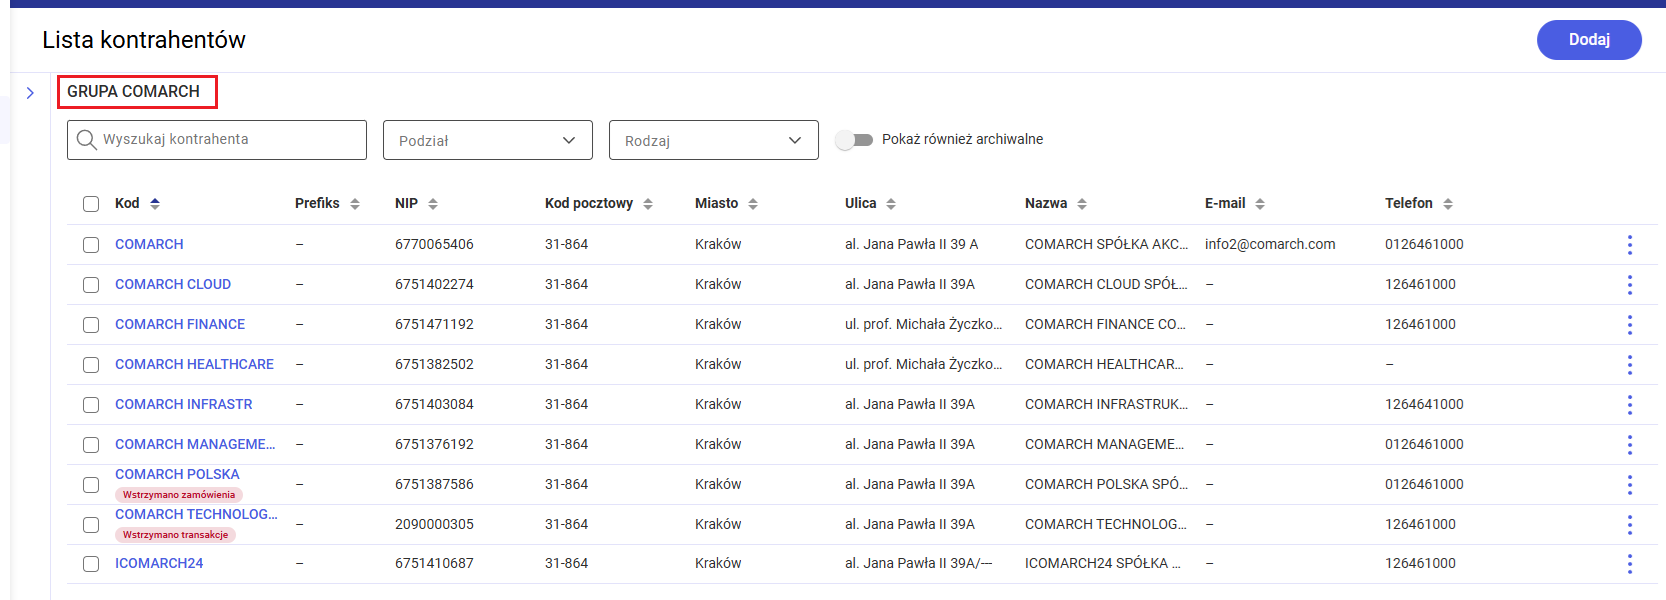Screen dimensions: 1666x600
Task: Check the select-all checkbox in header
Action: 91,204
